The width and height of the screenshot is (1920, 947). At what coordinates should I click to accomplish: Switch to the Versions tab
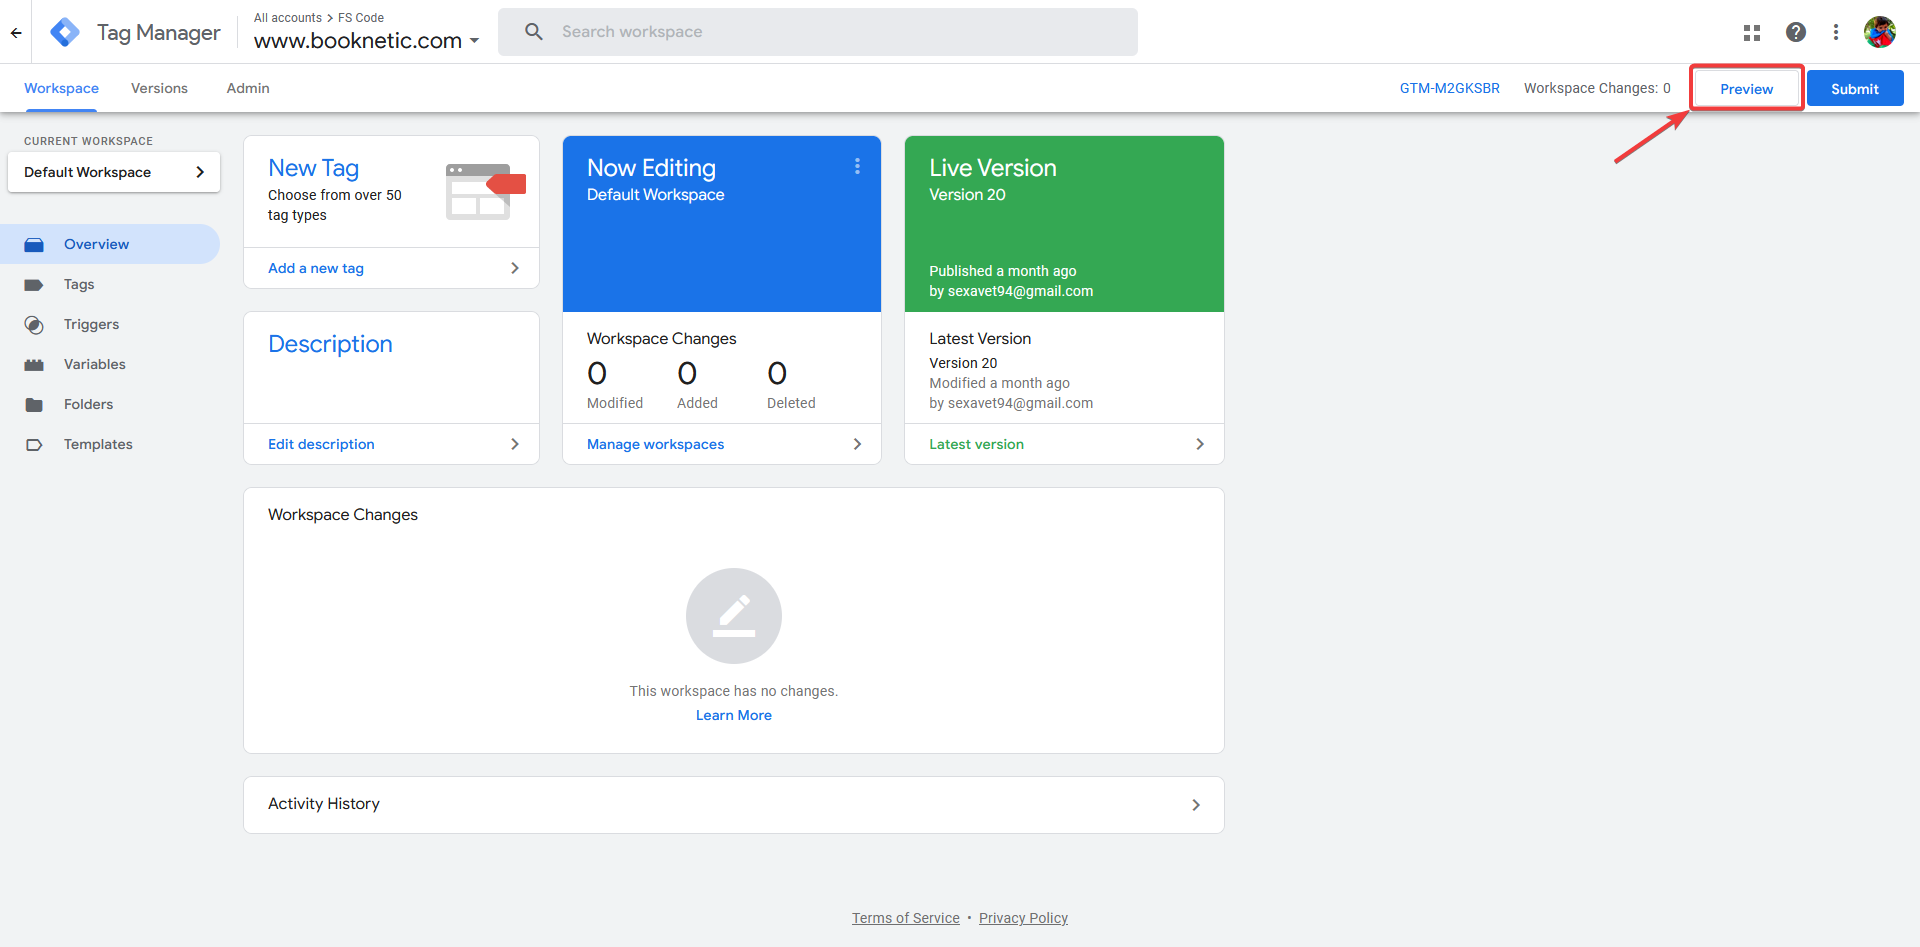tap(158, 88)
